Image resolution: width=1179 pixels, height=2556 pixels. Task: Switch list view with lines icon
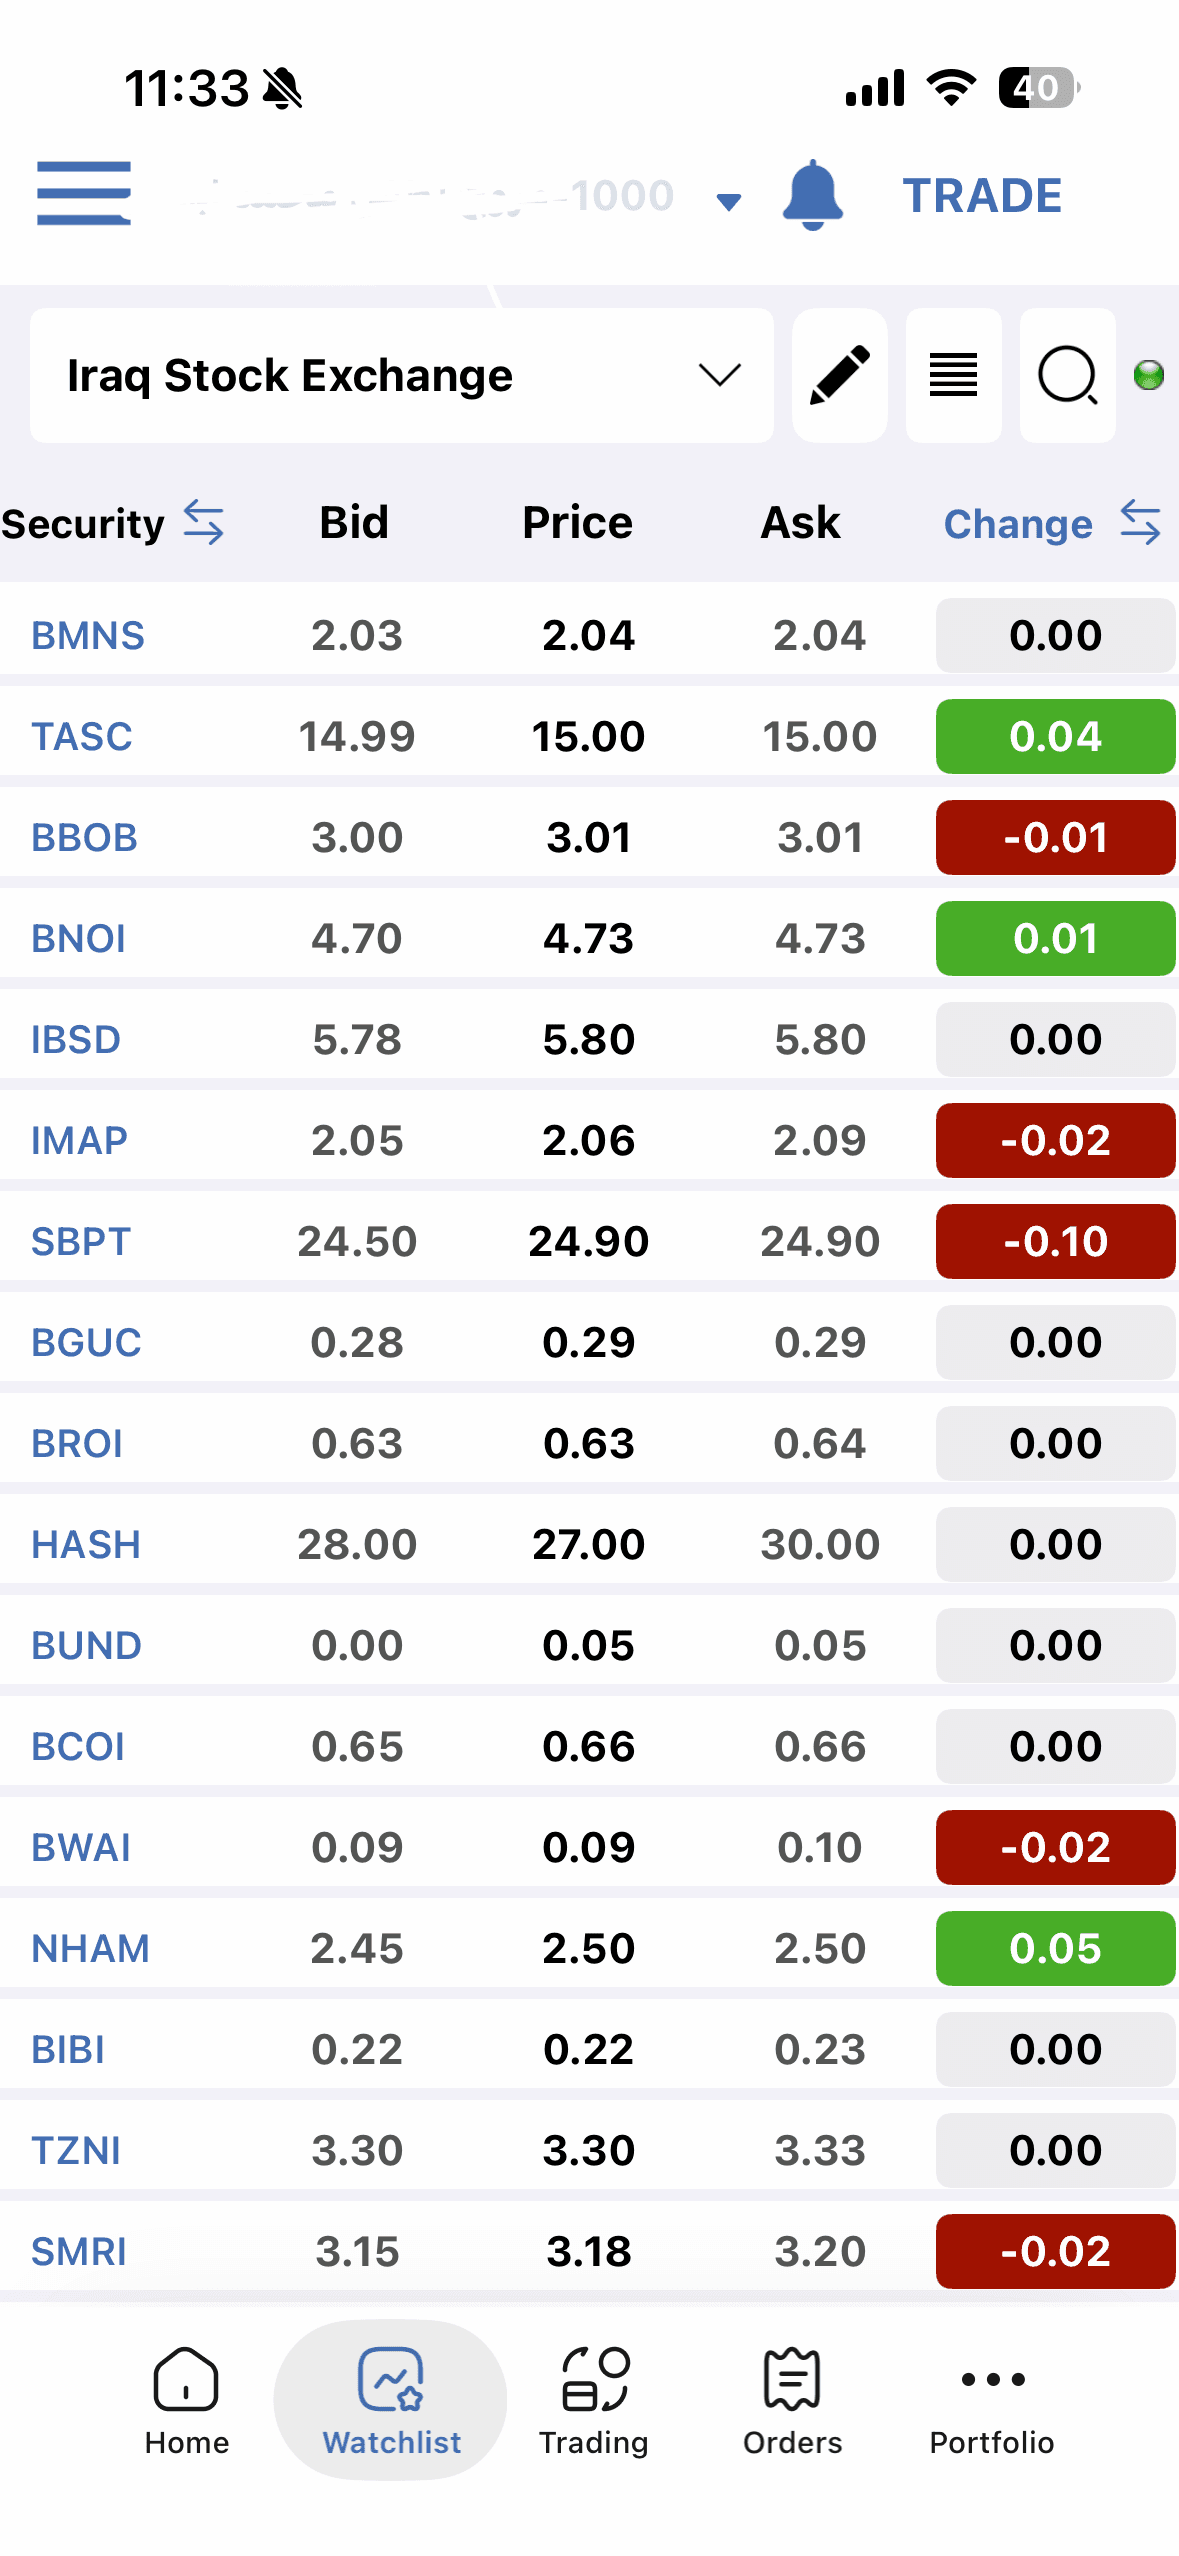[953, 375]
